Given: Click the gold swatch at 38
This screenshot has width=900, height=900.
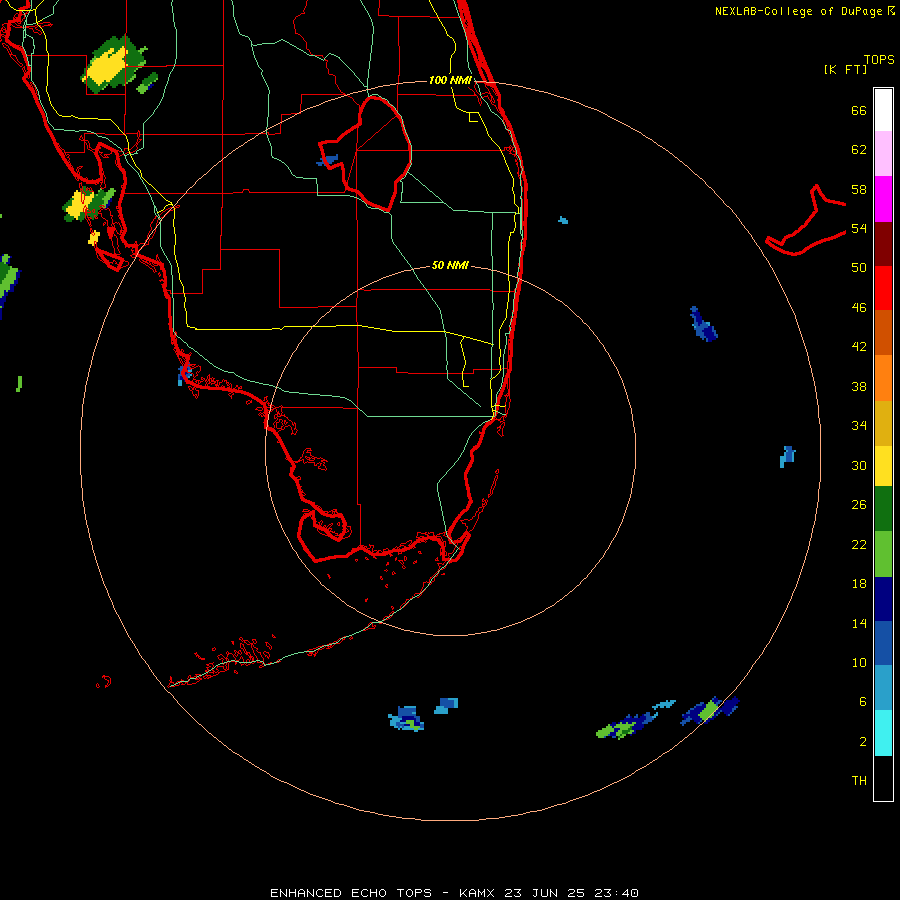Looking at the screenshot, I should coord(883,423).
